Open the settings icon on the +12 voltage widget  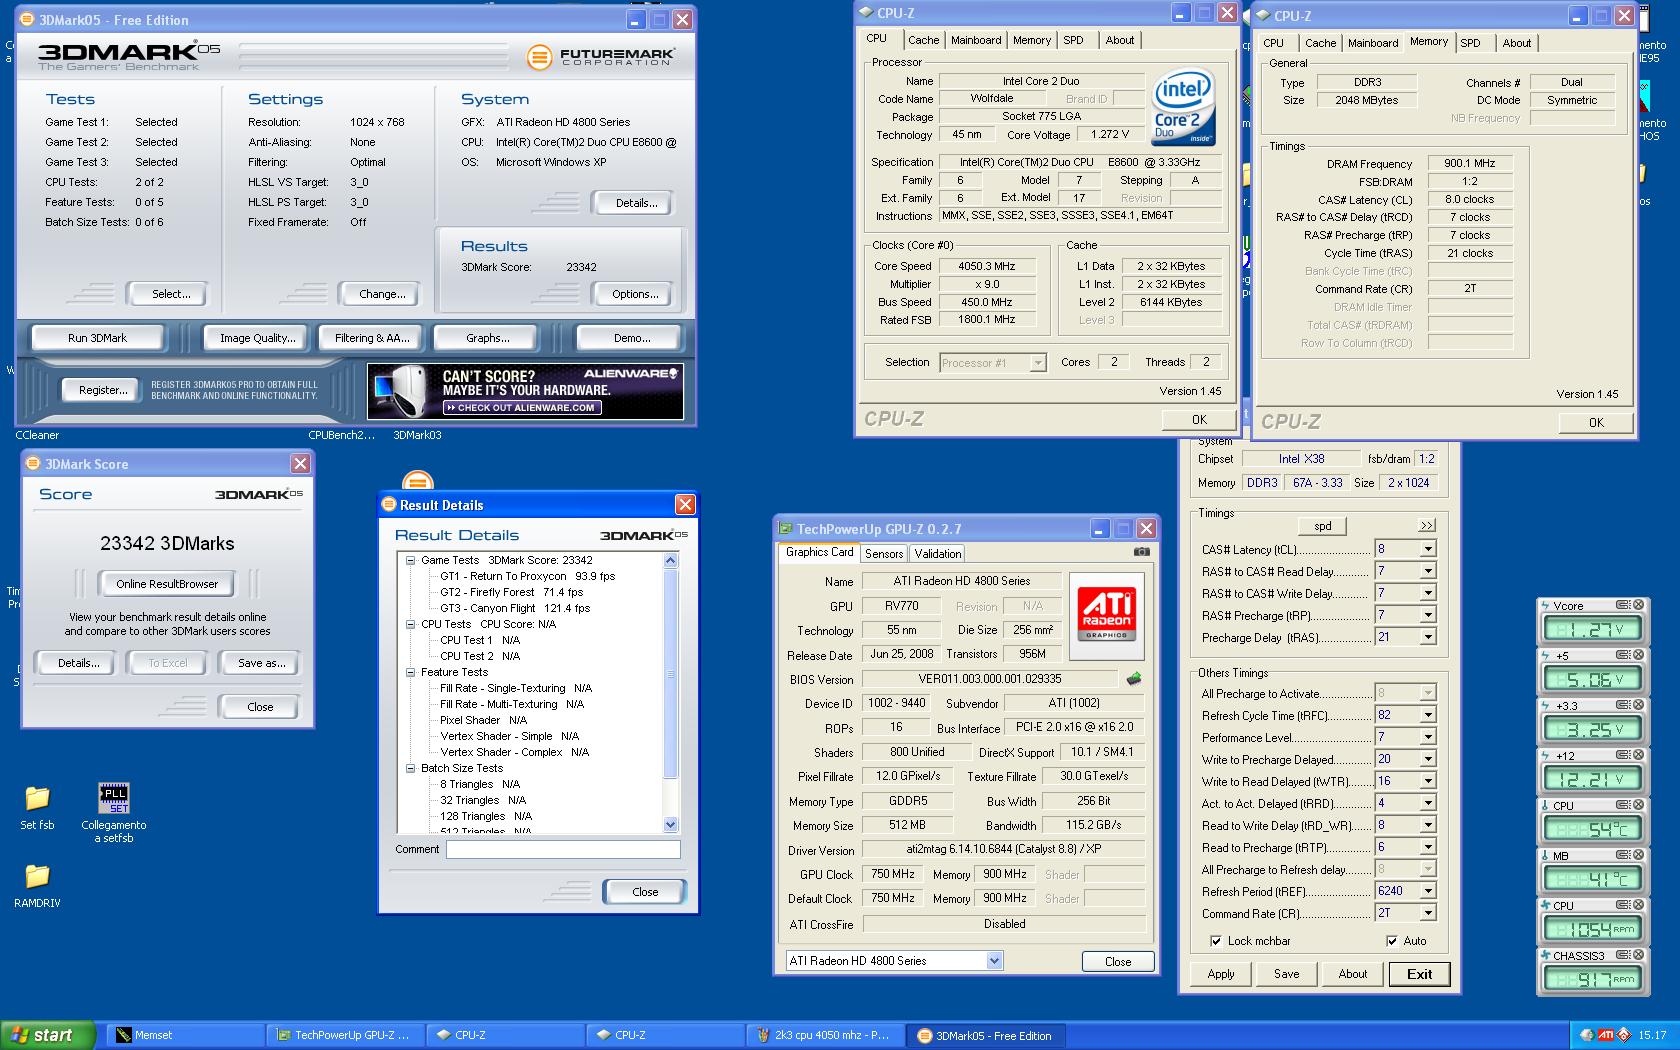pyautogui.click(x=1624, y=755)
